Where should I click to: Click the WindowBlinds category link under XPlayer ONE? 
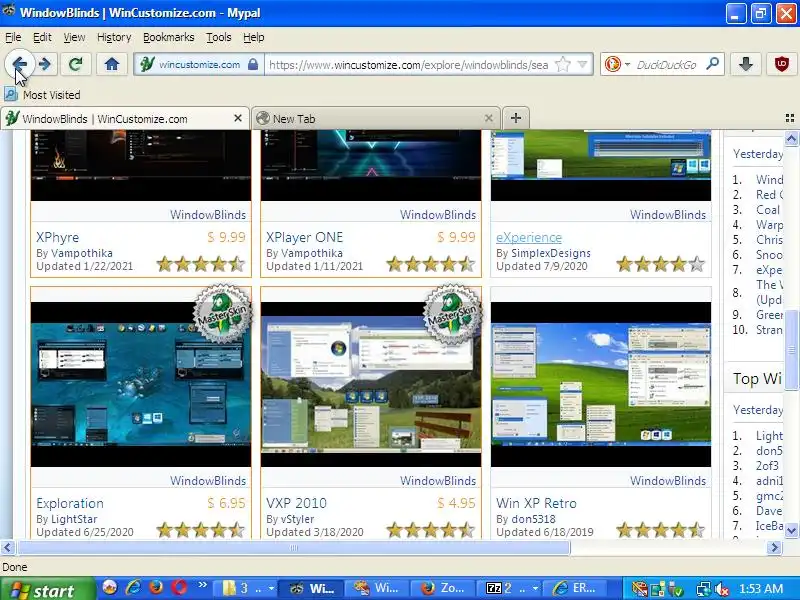(438, 215)
